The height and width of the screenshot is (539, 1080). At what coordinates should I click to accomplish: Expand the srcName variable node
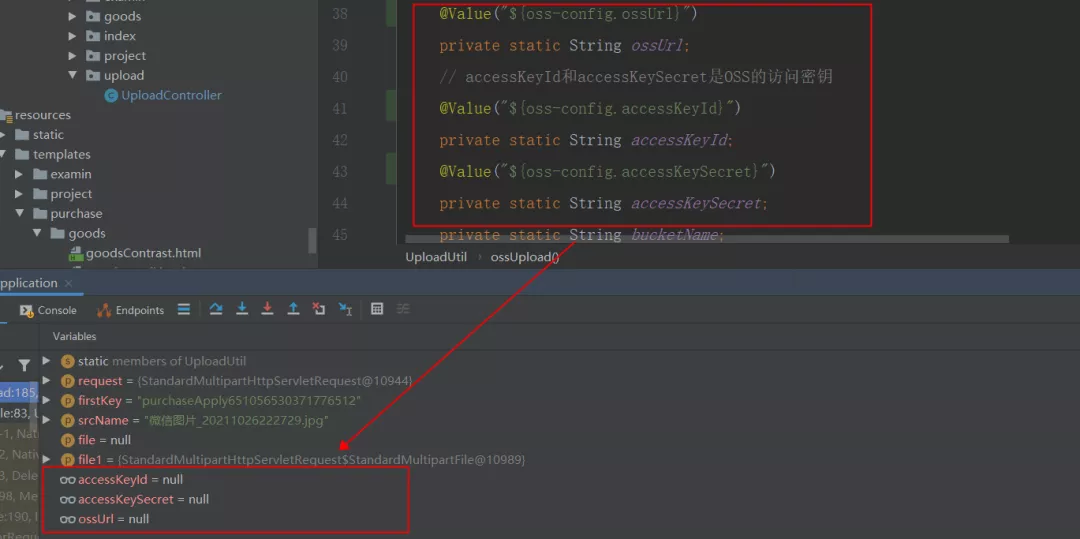[46, 420]
